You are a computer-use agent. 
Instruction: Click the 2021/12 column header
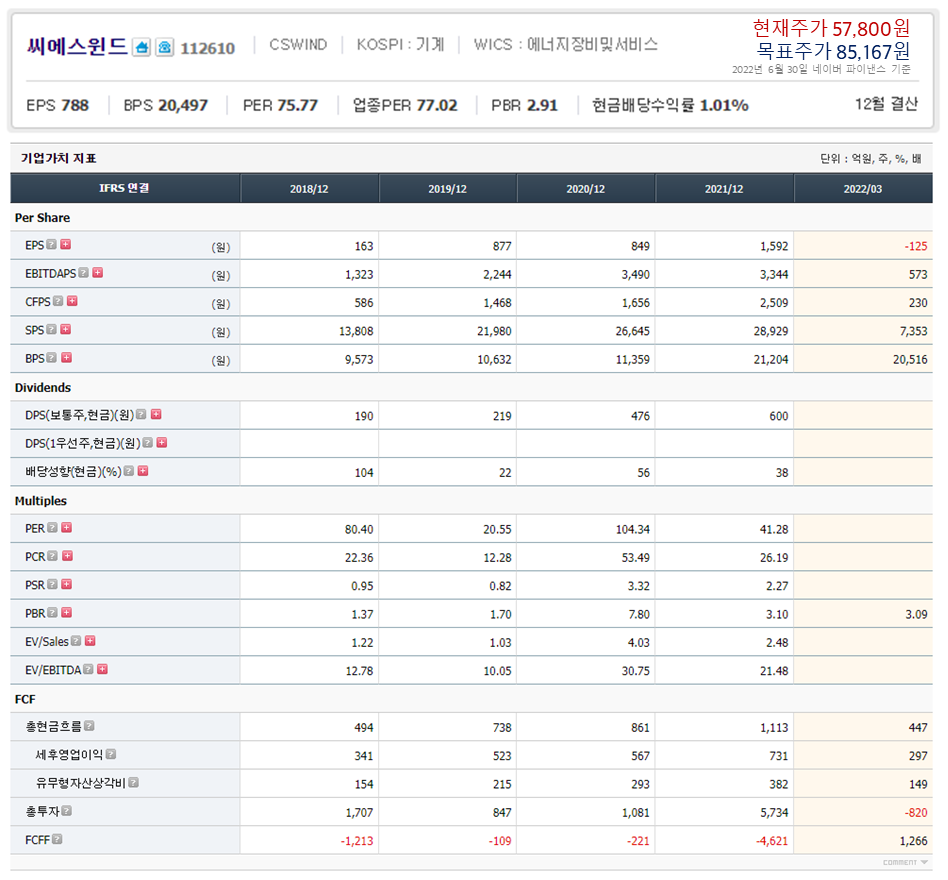click(x=724, y=189)
